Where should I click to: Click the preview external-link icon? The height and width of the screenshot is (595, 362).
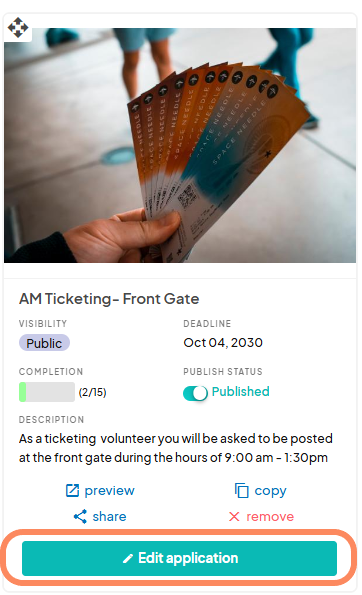pos(72,490)
